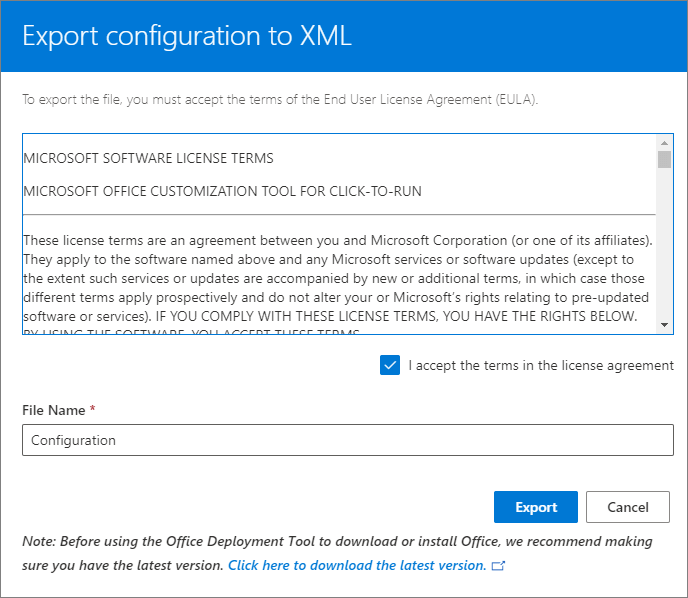
Task: Click inside the license agreement paragraph
Action: coord(335,278)
